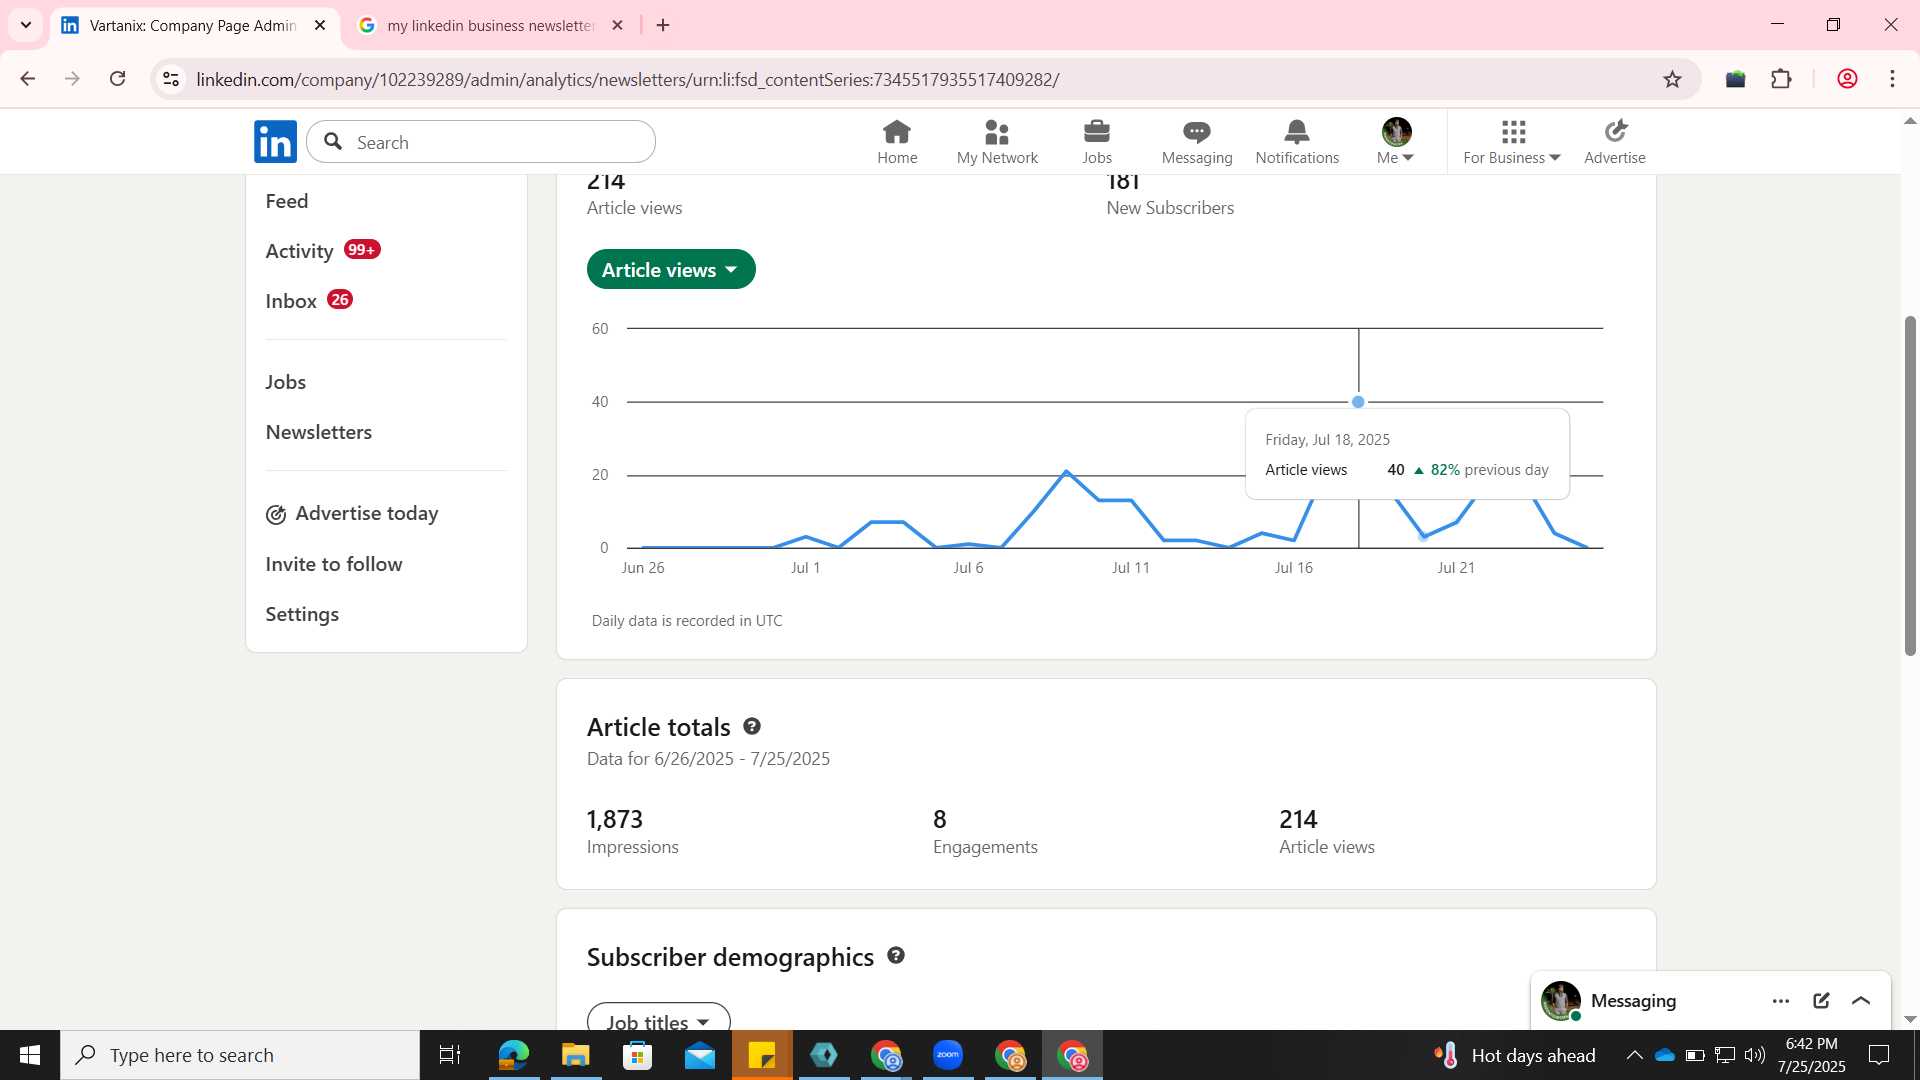The height and width of the screenshot is (1080, 1920).
Task: Open File Explorer from taskbar
Action: coord(575,1055)
